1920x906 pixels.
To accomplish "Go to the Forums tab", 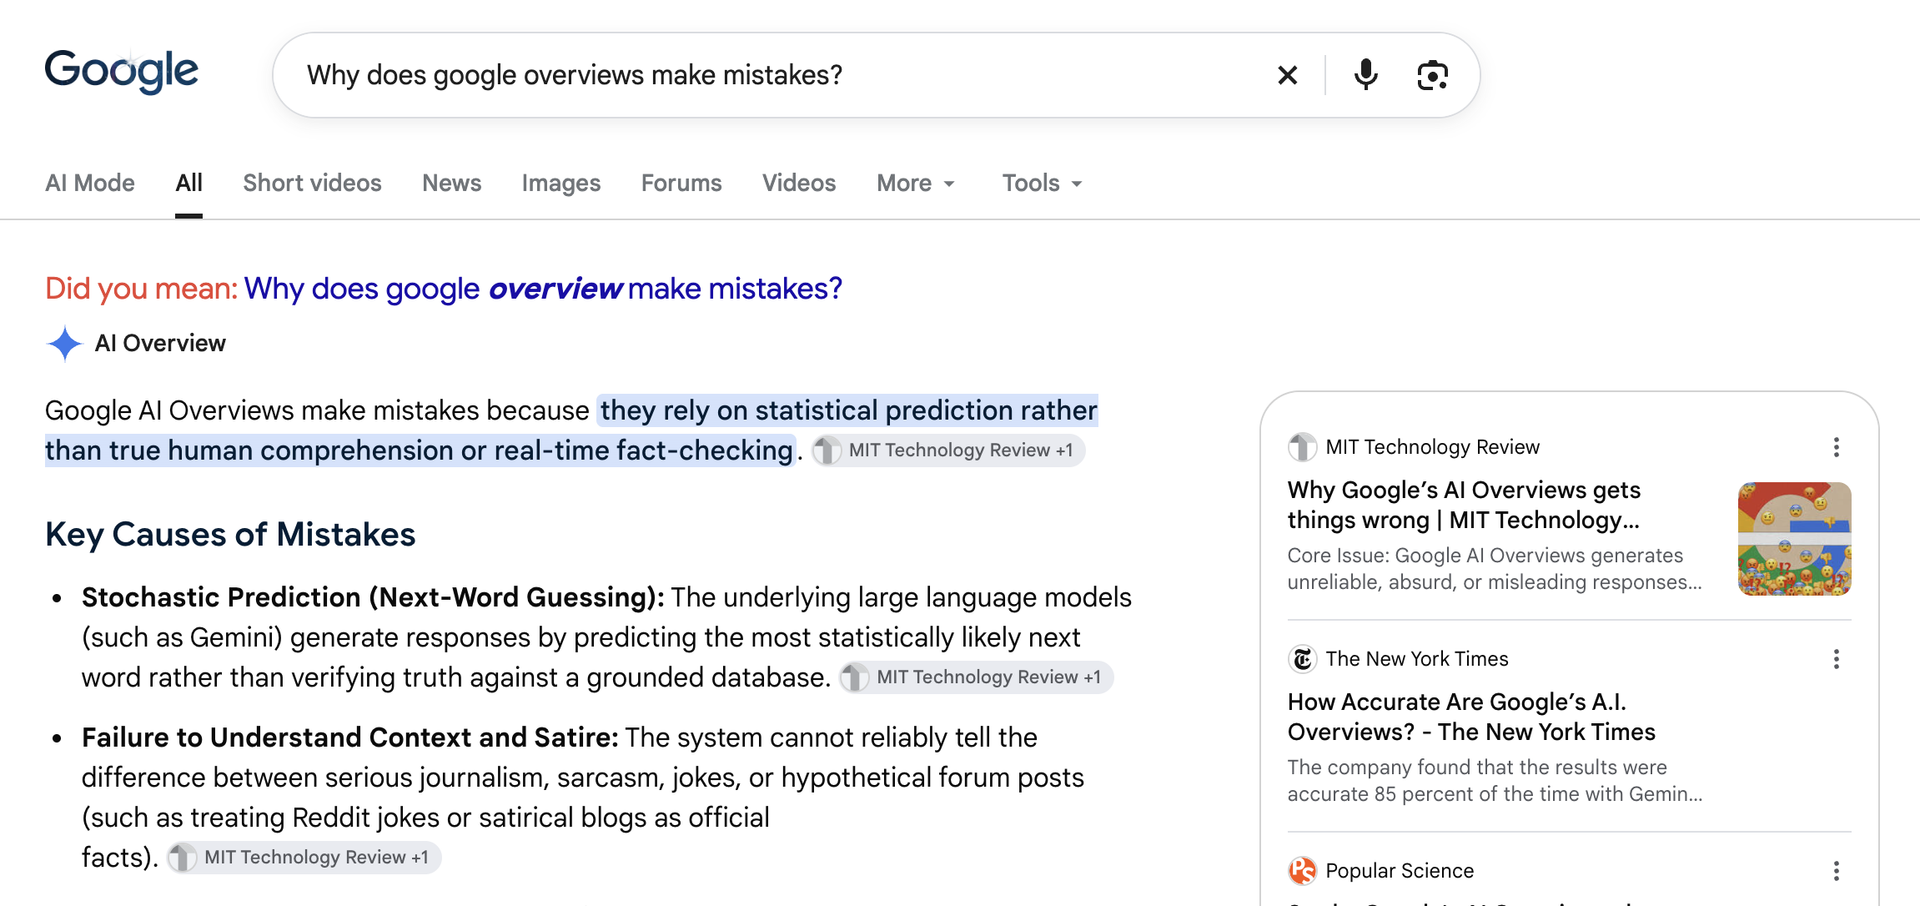I will coord(681,183).
